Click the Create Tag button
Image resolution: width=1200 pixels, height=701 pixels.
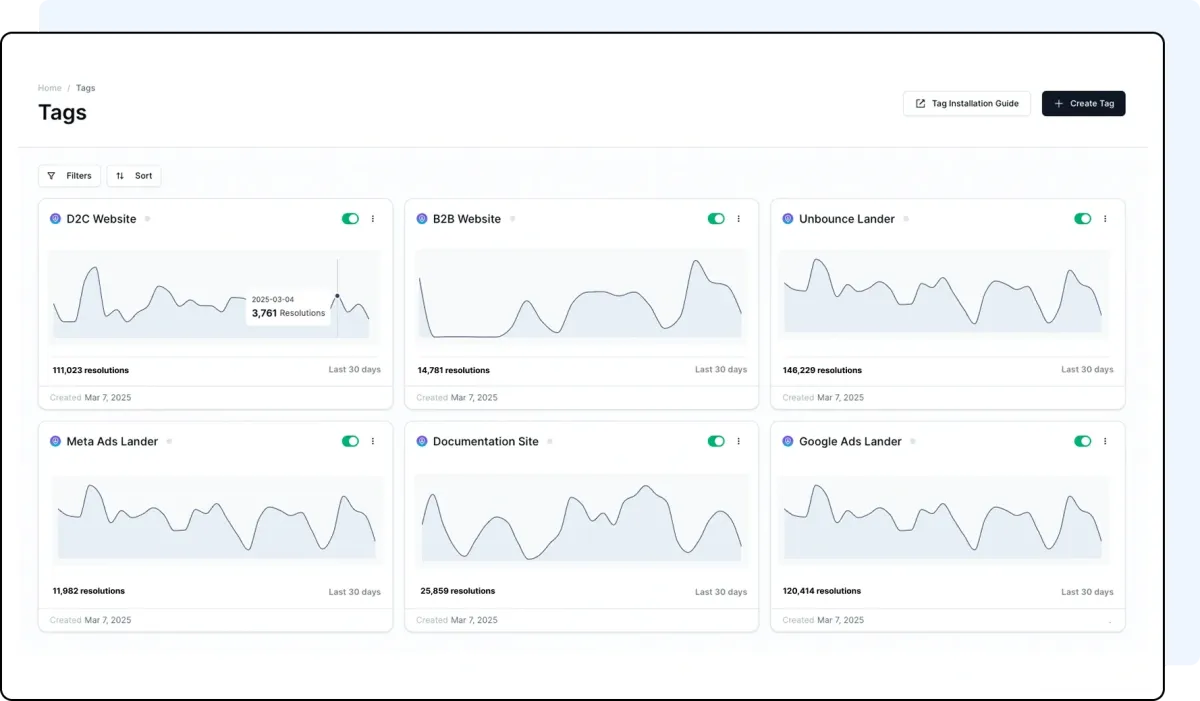tap(1083, 104)
